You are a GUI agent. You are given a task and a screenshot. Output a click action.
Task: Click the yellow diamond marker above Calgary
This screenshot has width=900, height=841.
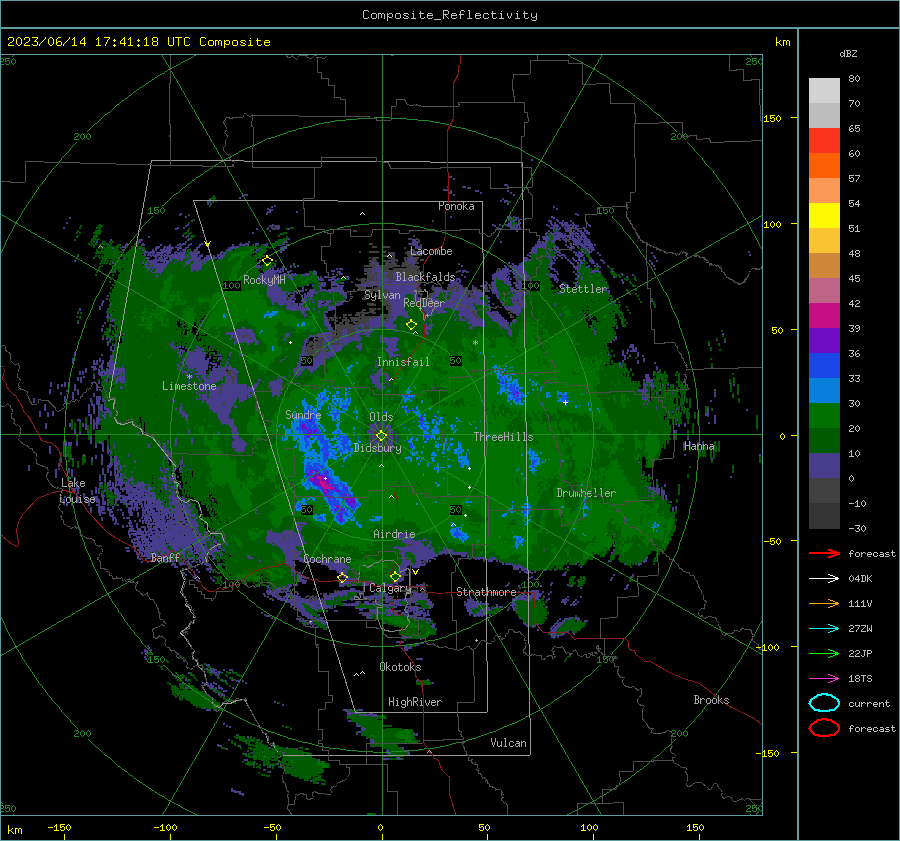tap(395, 576)
